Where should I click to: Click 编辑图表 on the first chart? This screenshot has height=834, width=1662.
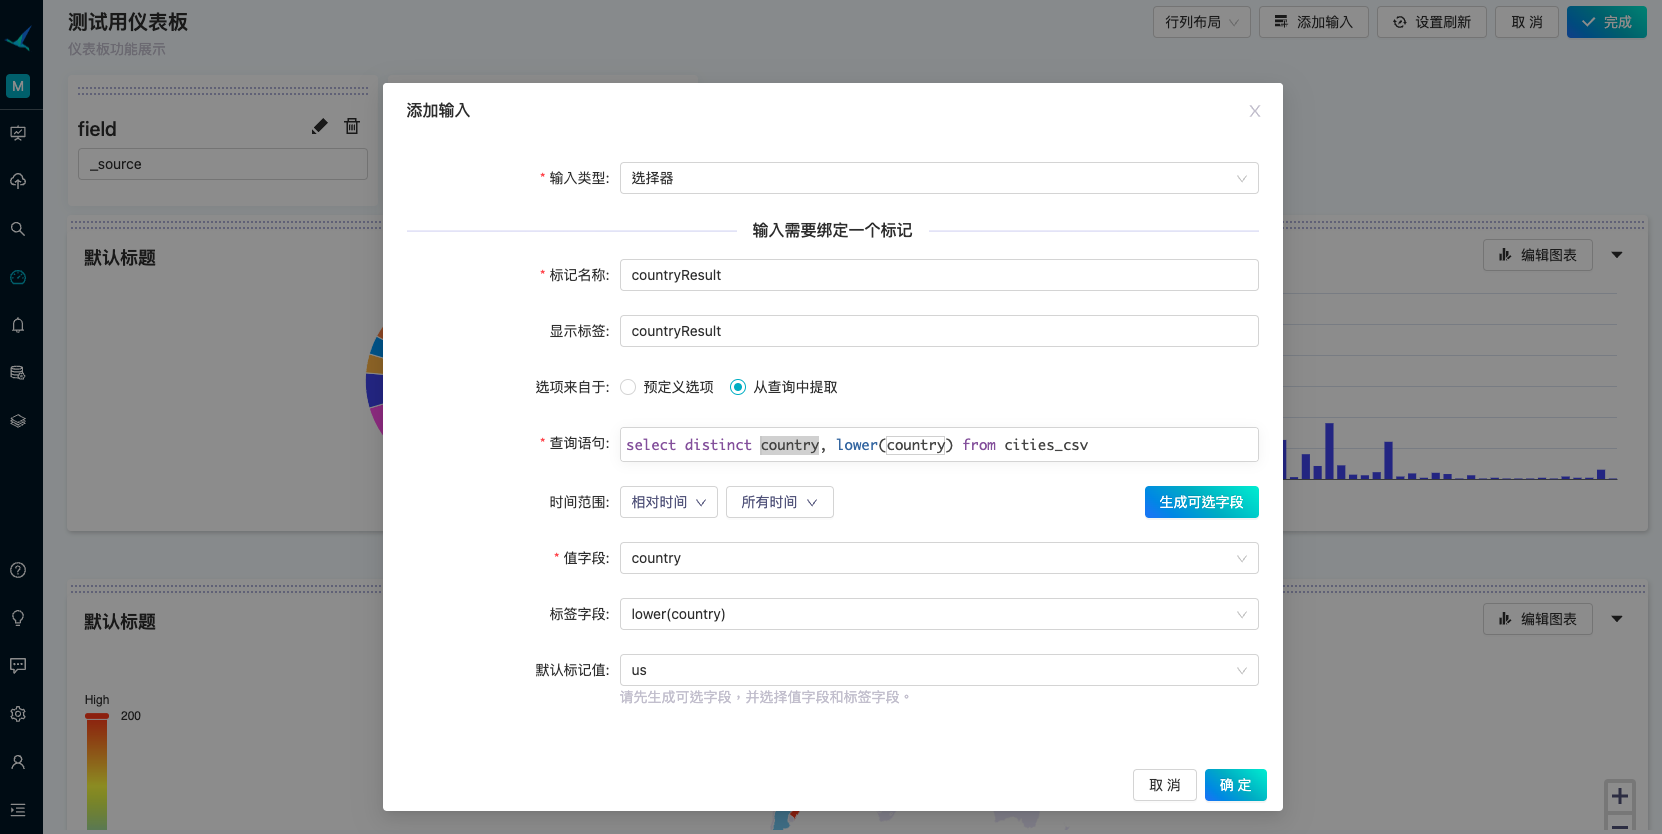click(1538, 255)
